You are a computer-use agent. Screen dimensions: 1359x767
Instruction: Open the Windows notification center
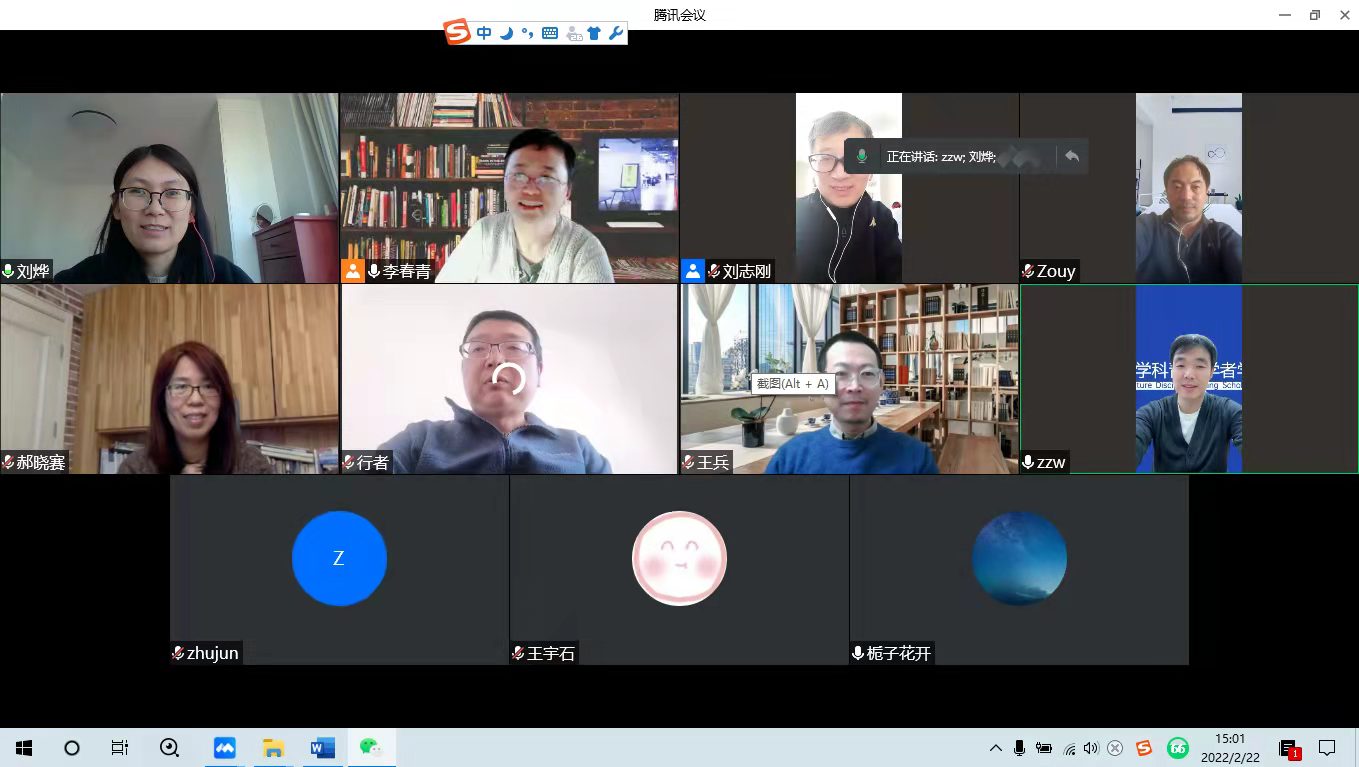1327,748
